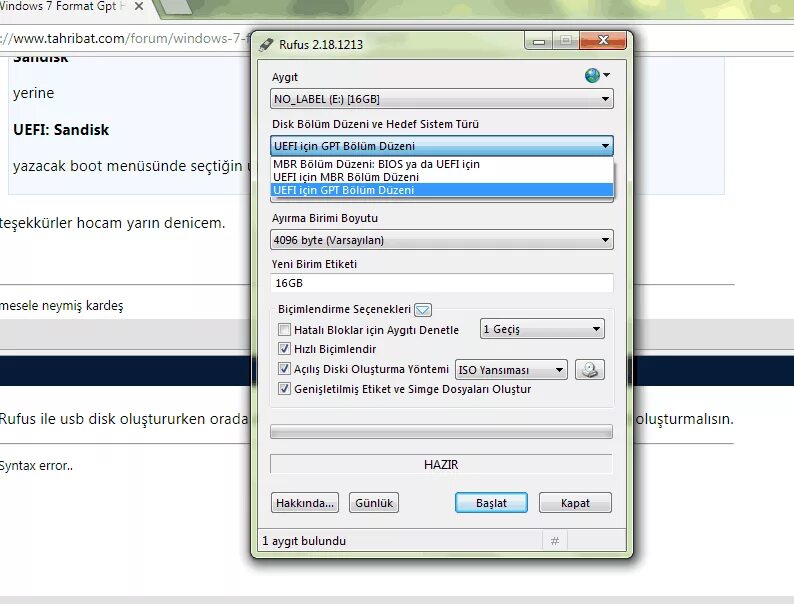Toggle Açılış Diski Oluşturma Yöntemi checkbox

tap(285, 369)
